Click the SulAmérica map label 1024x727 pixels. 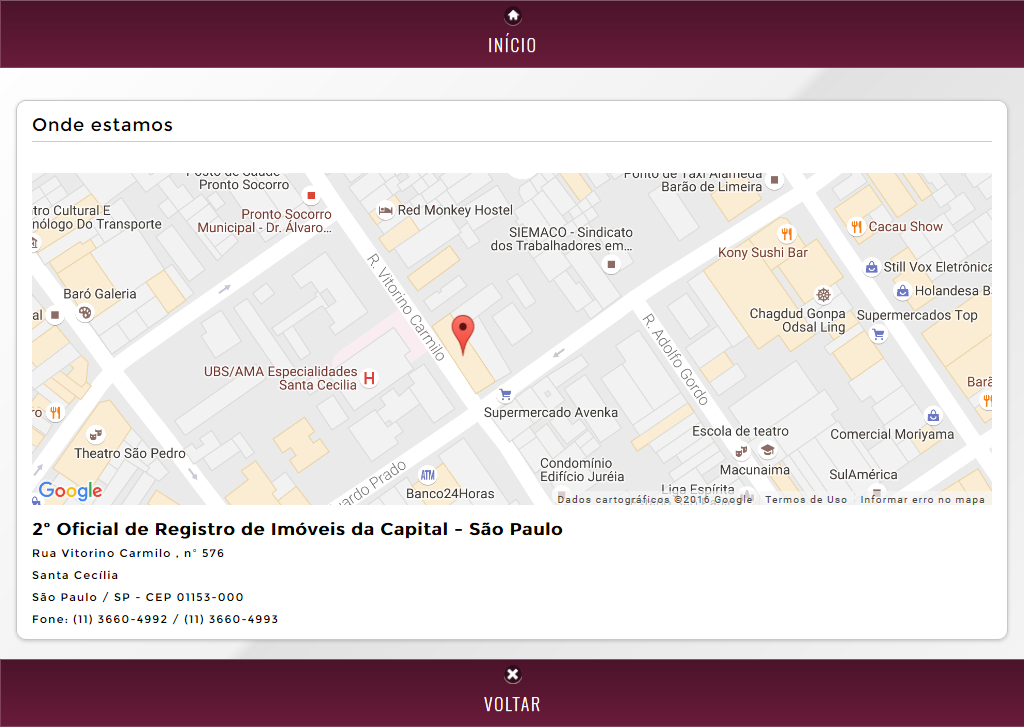pos(863,475)
